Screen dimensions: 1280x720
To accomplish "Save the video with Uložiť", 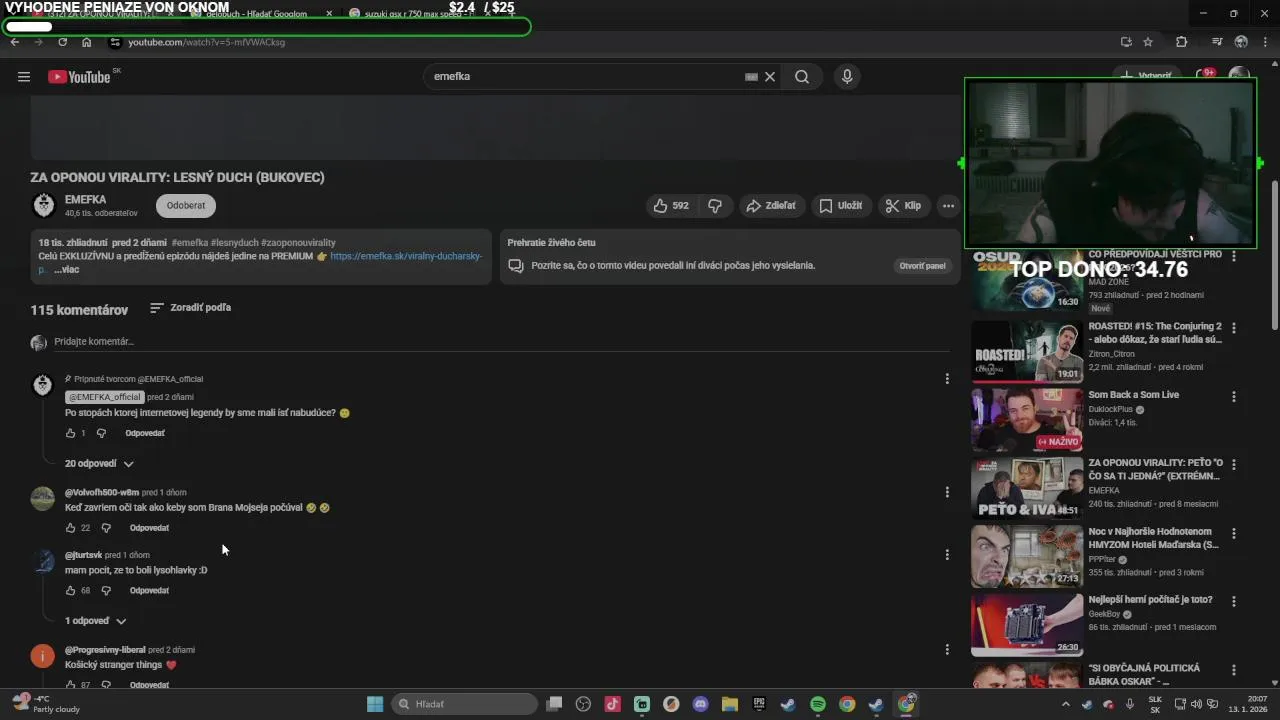I will click(840, 206).
